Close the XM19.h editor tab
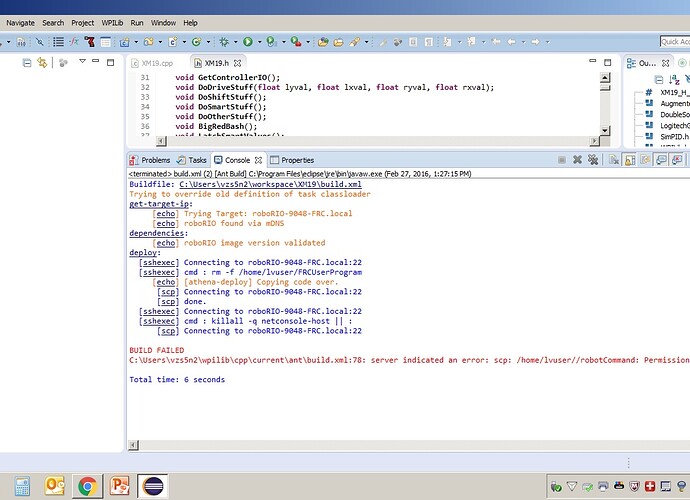The width and height of the screenshot is (690, 500). 237,63
